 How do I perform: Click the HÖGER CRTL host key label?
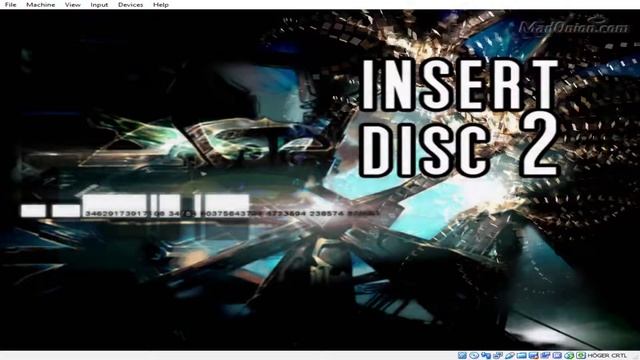pos(607,356)
